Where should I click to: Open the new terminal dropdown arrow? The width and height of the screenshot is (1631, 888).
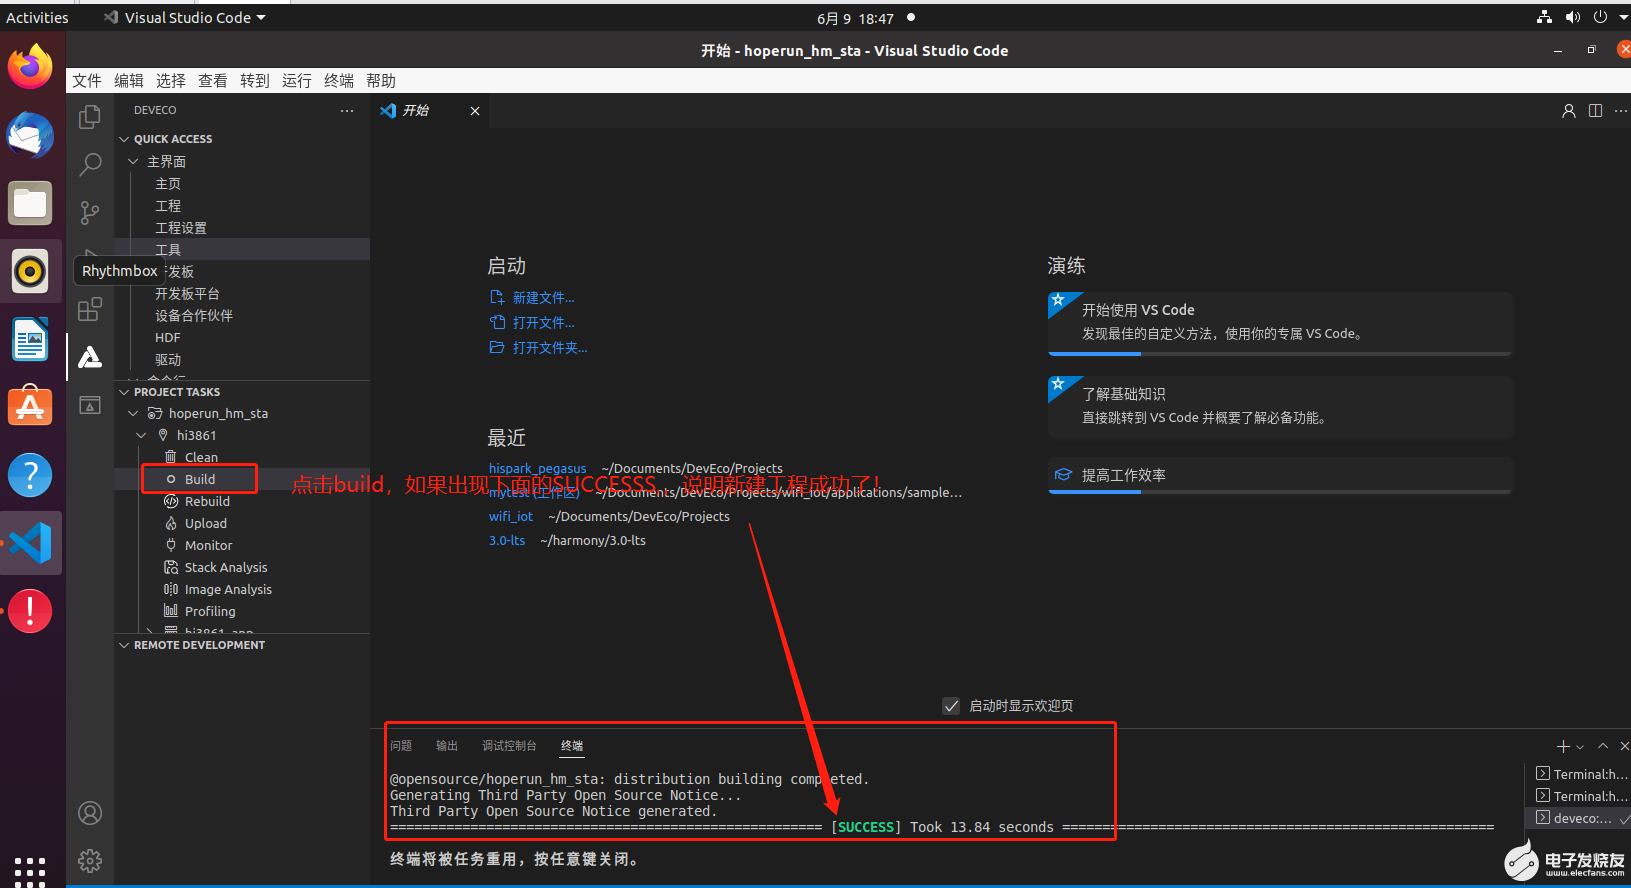pyautogui.click(x=1580, y=747)
